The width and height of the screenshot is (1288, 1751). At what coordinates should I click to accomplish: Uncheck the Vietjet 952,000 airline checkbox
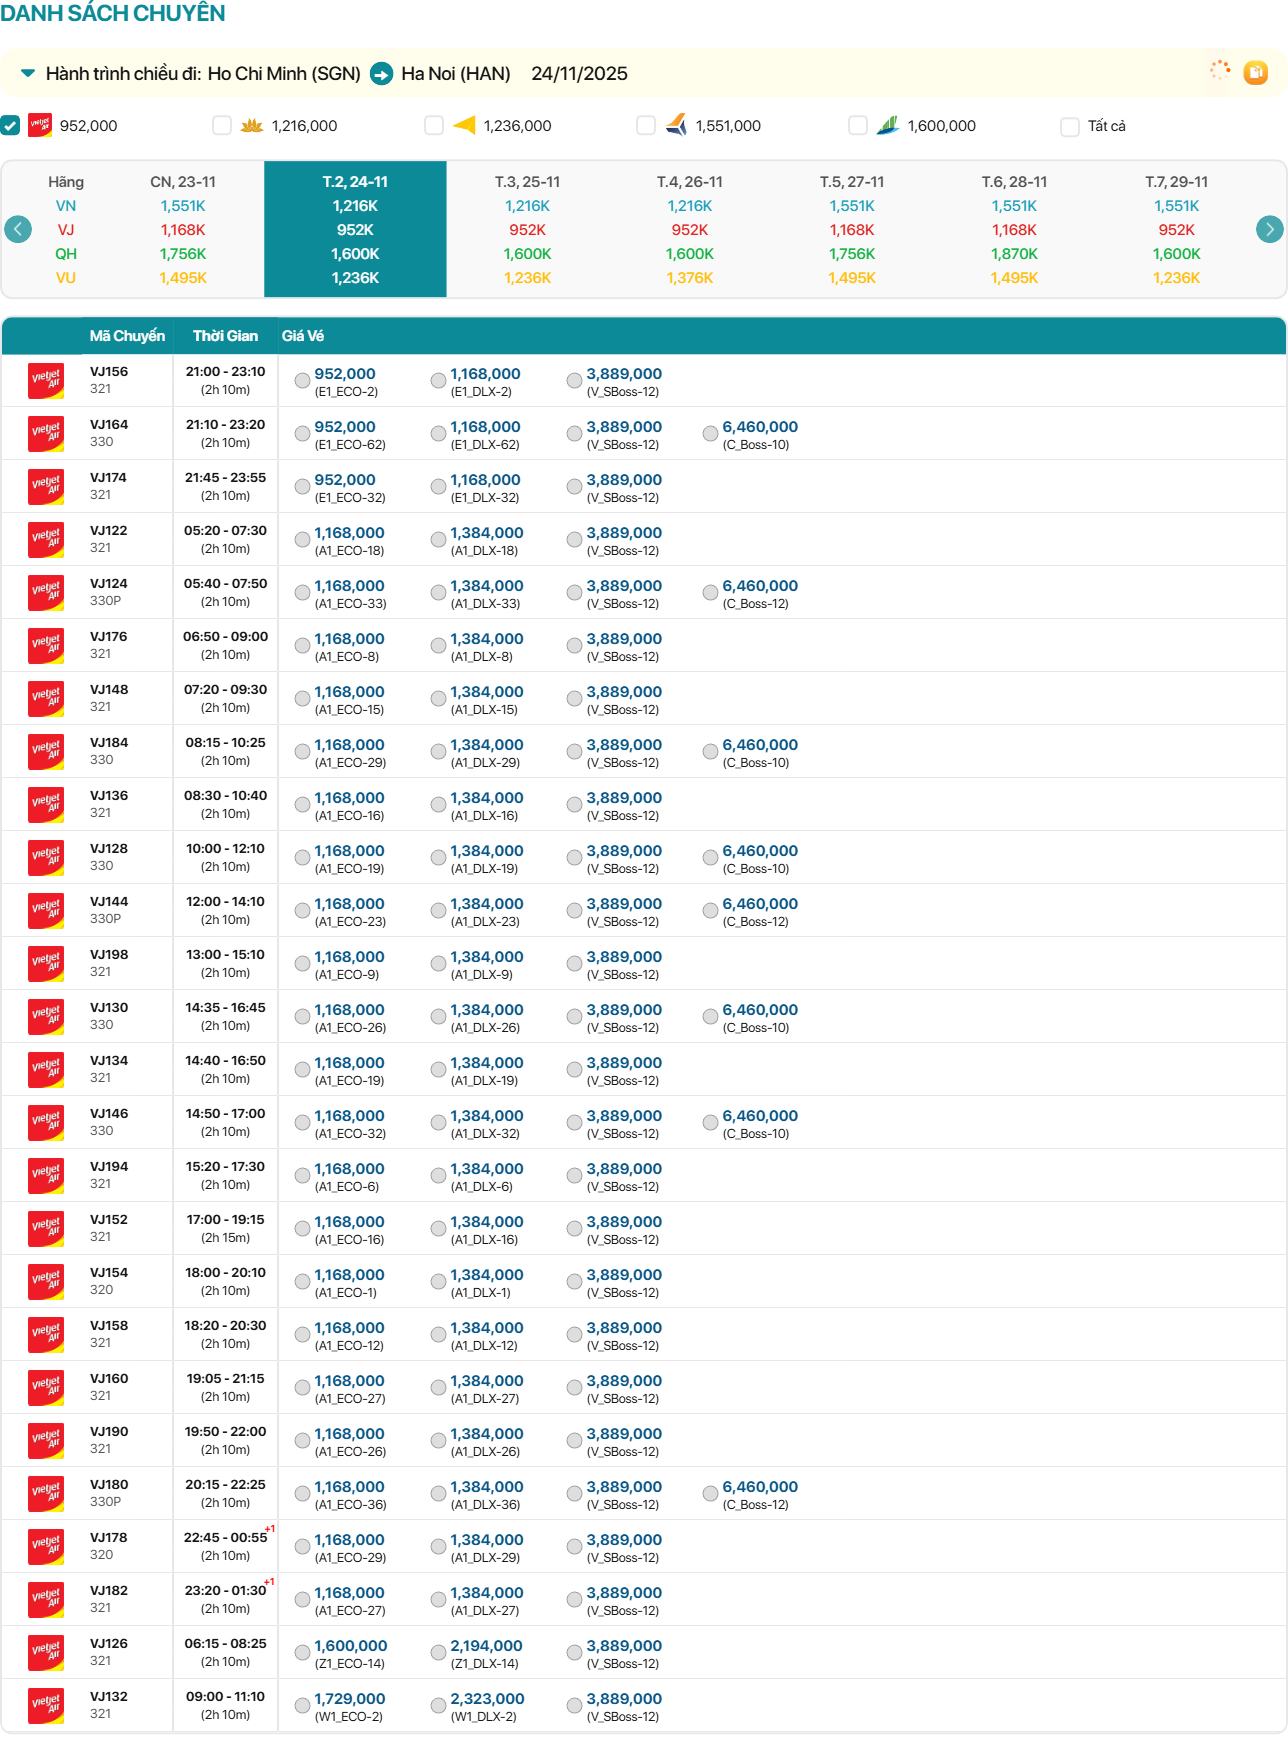coord(10,125)
